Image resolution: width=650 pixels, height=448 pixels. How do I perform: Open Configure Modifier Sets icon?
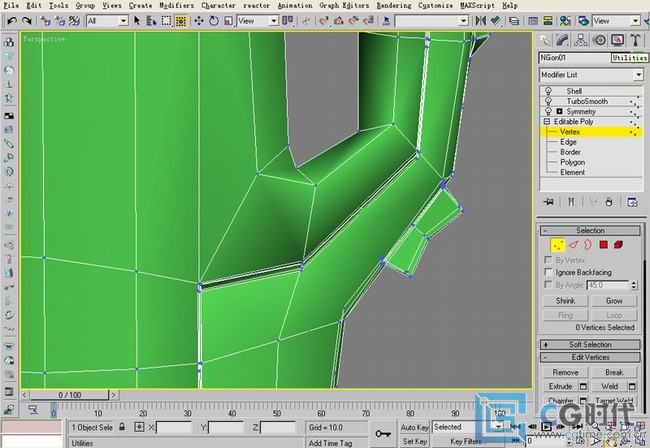(632, 202)
